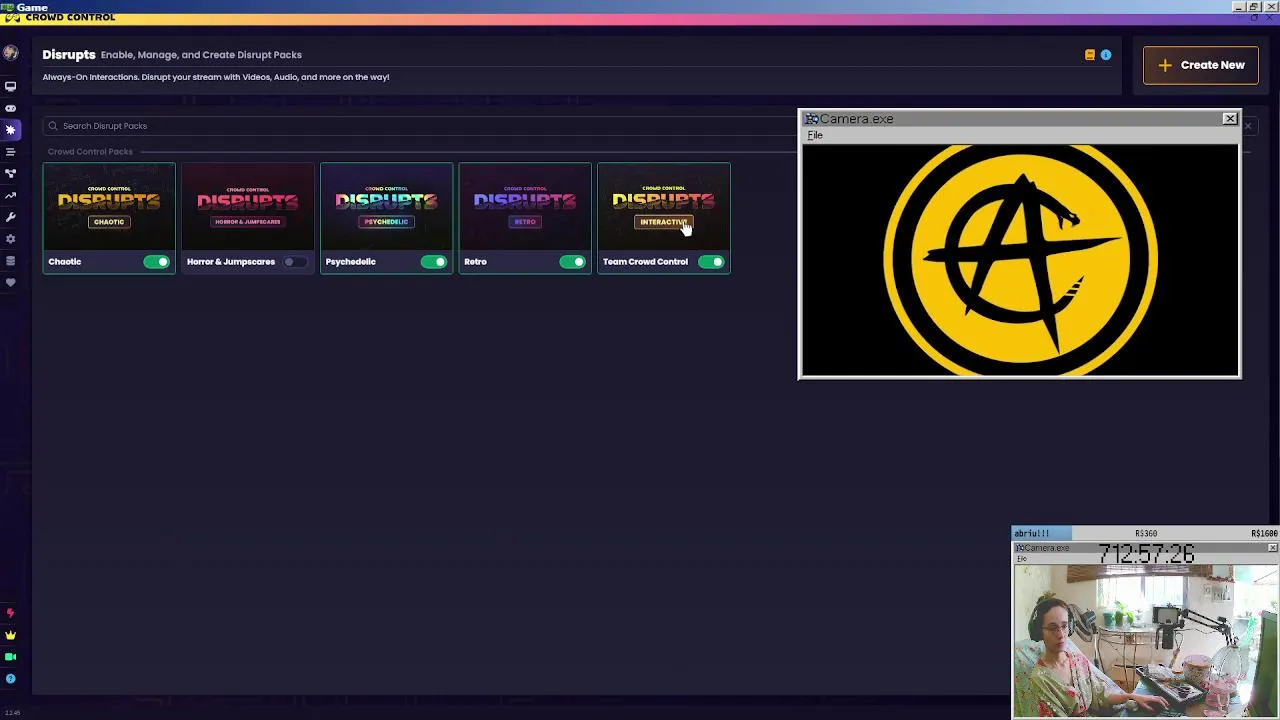The width and height of the screenshot is (1280, 720).
Task: Click the Create New button
Action: pyautogui.click(x=1201, y=65)
